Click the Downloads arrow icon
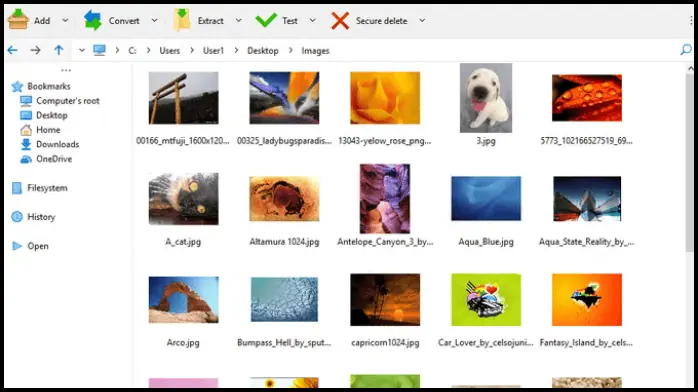Viewport: 698px width, 392px height. [x=26, y=144]
